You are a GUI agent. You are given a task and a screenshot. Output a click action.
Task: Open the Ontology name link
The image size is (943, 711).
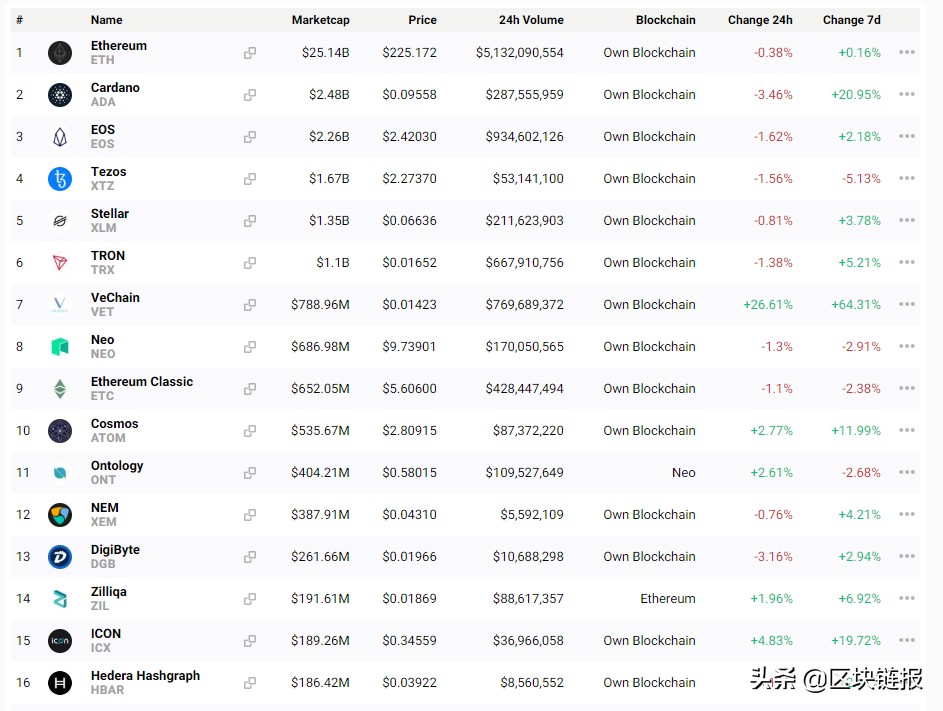click(117, 466)
